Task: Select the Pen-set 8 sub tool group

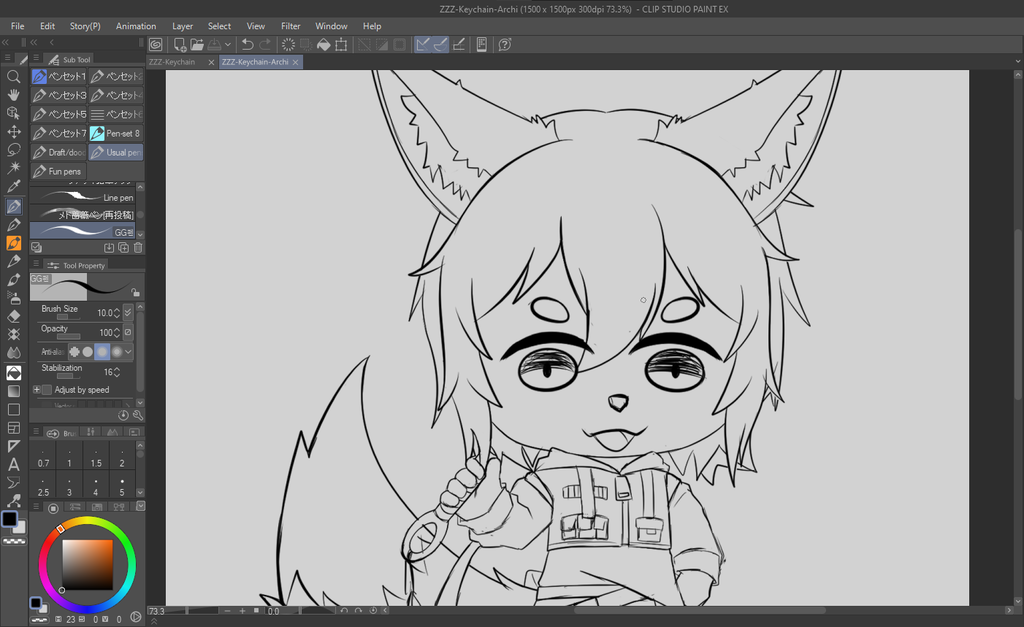Action: click(116, 133)
